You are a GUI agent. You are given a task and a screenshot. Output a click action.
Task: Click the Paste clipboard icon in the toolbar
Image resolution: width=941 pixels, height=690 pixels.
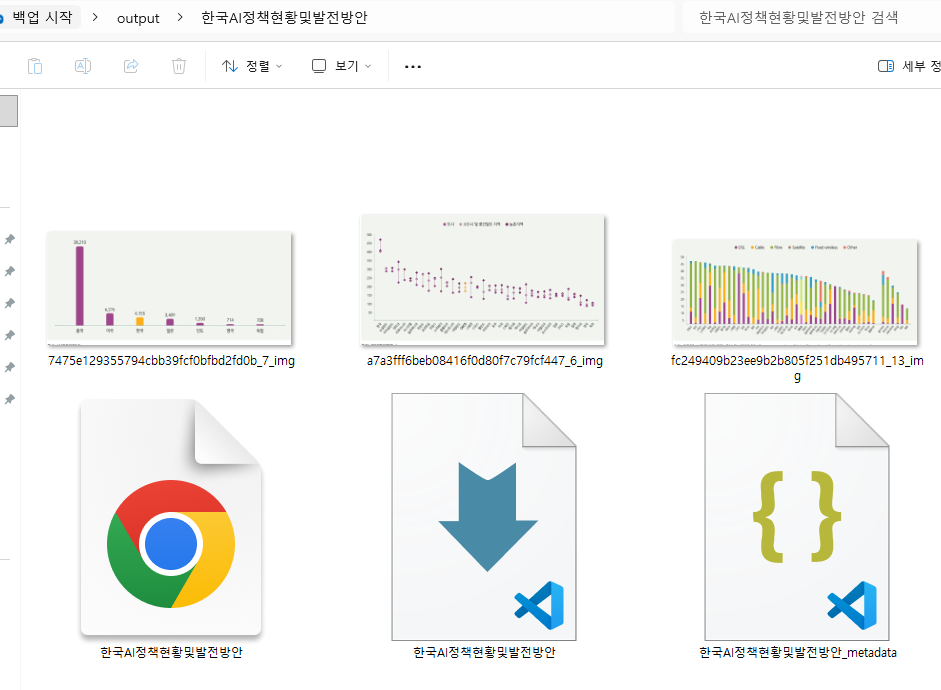coord(35,66)
